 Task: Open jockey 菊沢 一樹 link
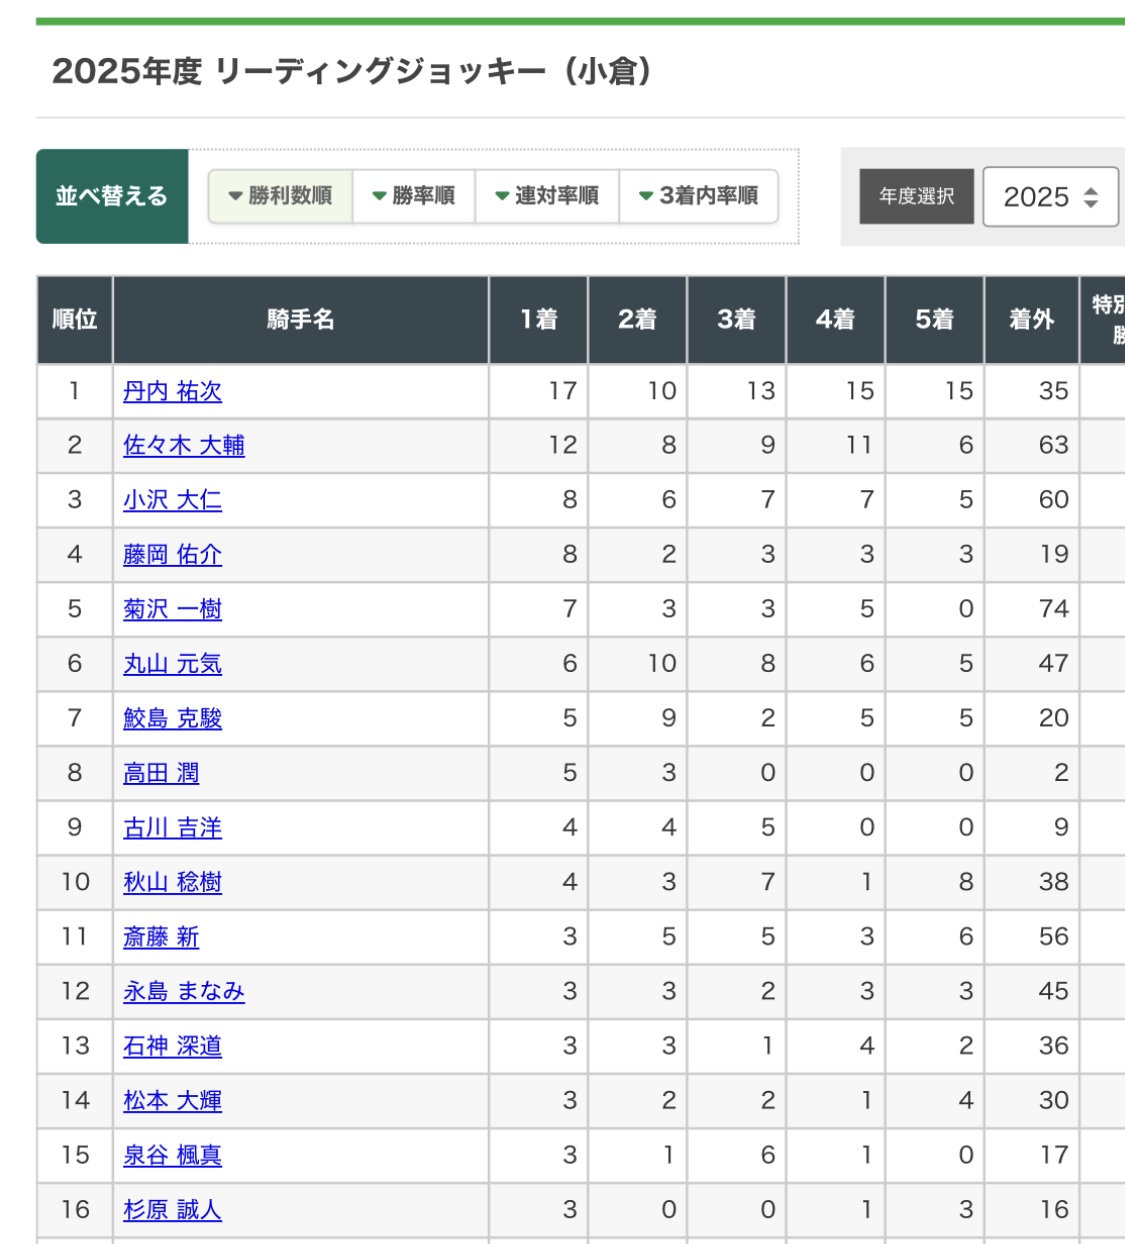tap(172, 609)
